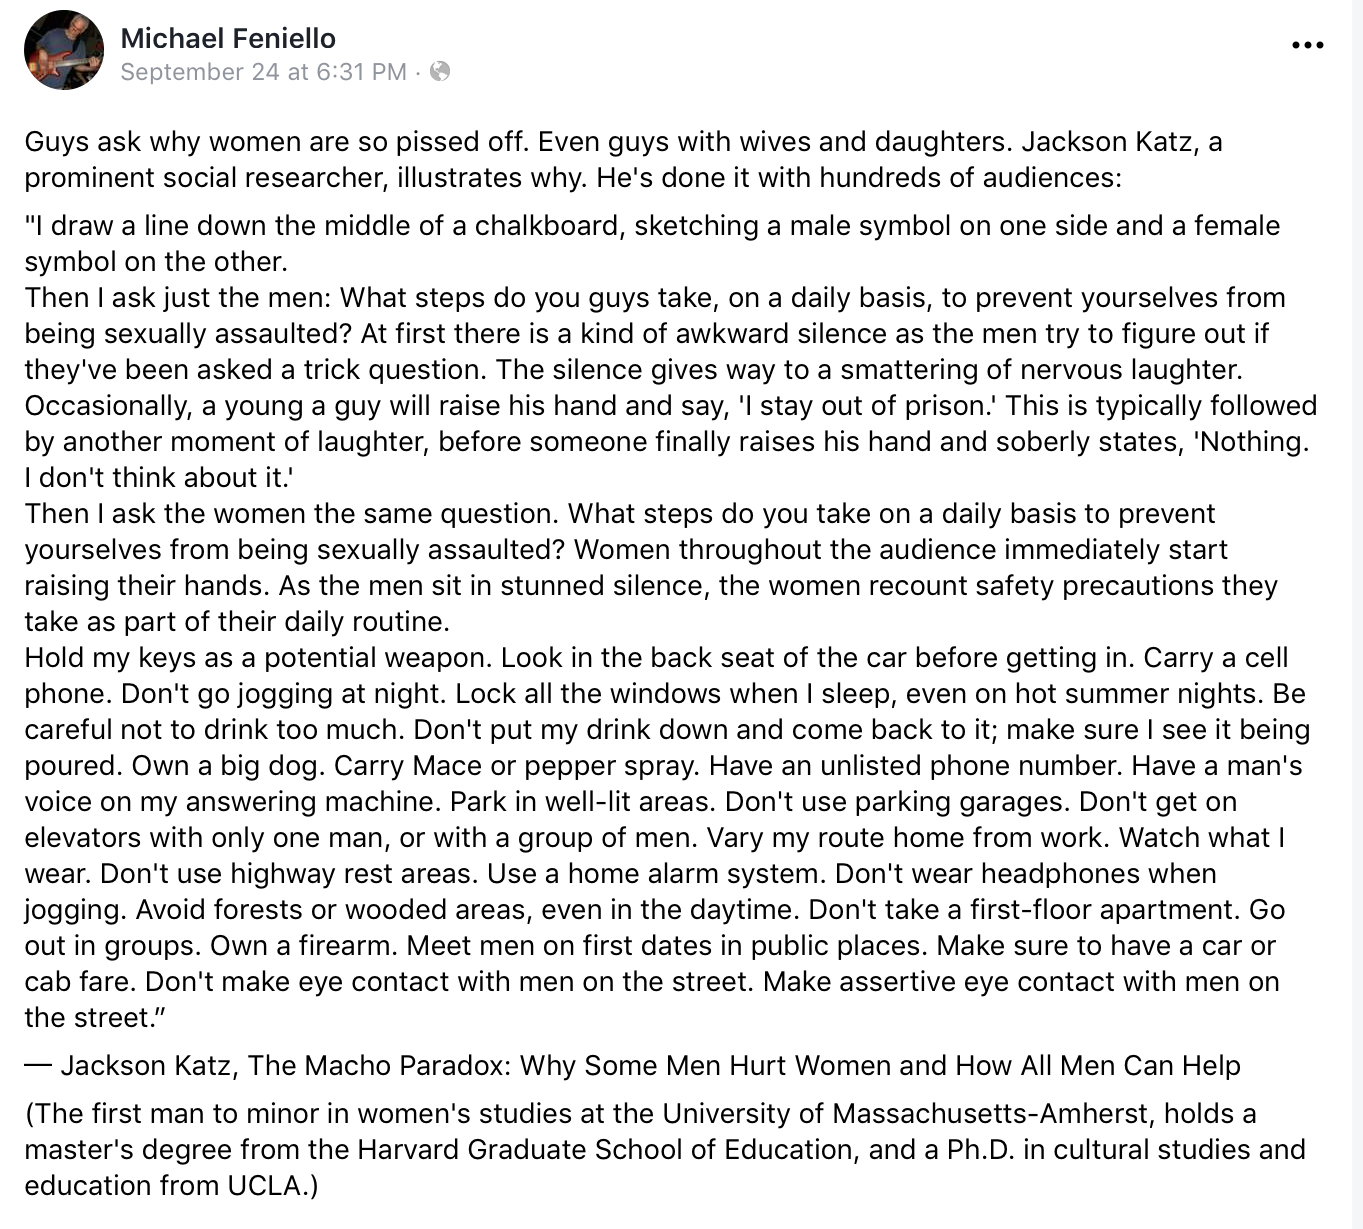The width and height of the screenshot is (1363, 1229).
Task: Click the text 'Hold my keys as a potential weapon'
Action: coord(258,658)
